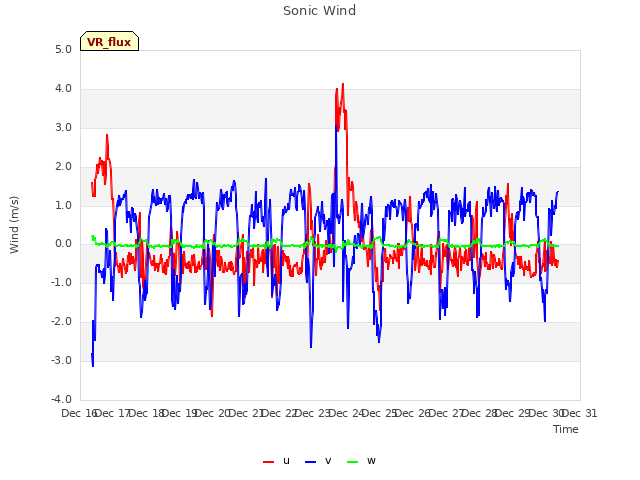Click the -1.0 y-axis tick label
This screenshot has height=480, width=640.
tap(61, 283)
